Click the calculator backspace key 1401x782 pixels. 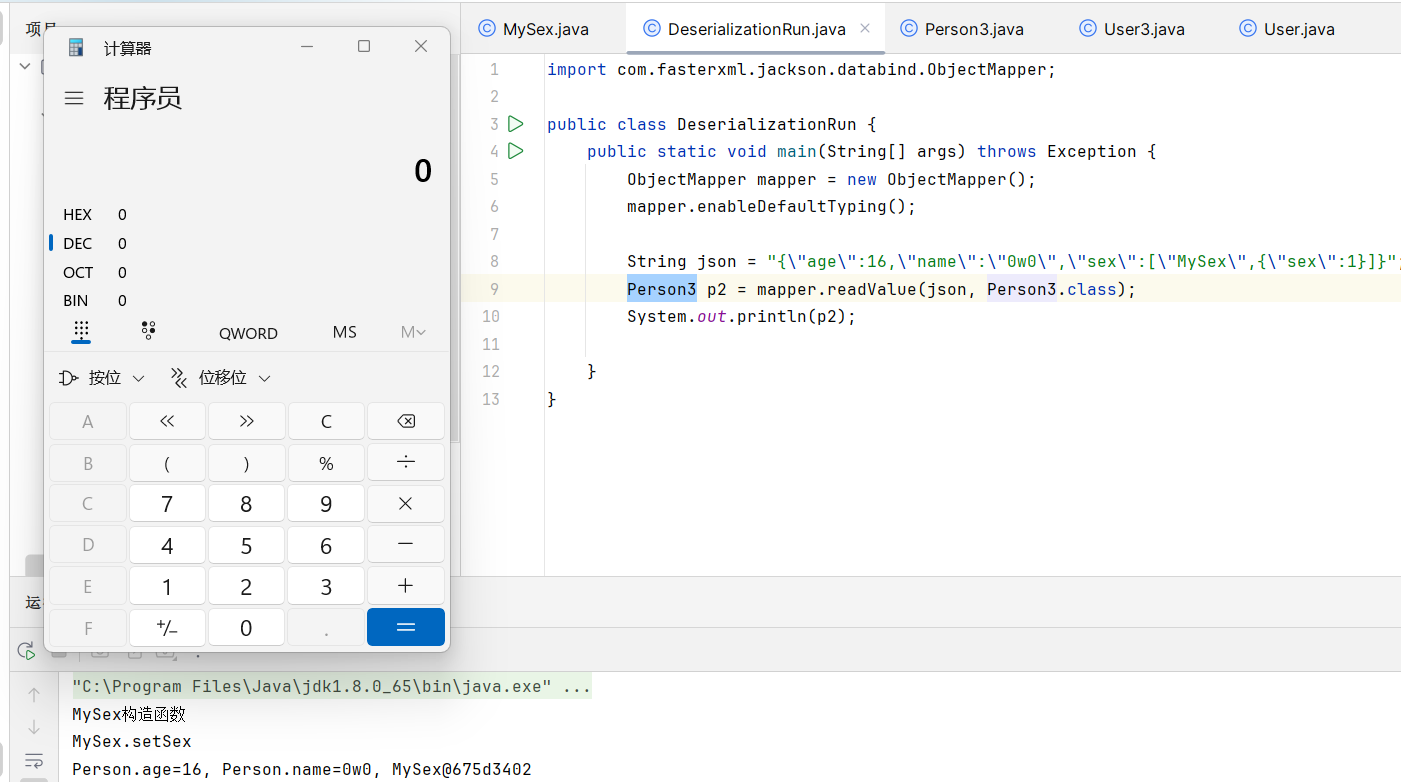(406, 422)
